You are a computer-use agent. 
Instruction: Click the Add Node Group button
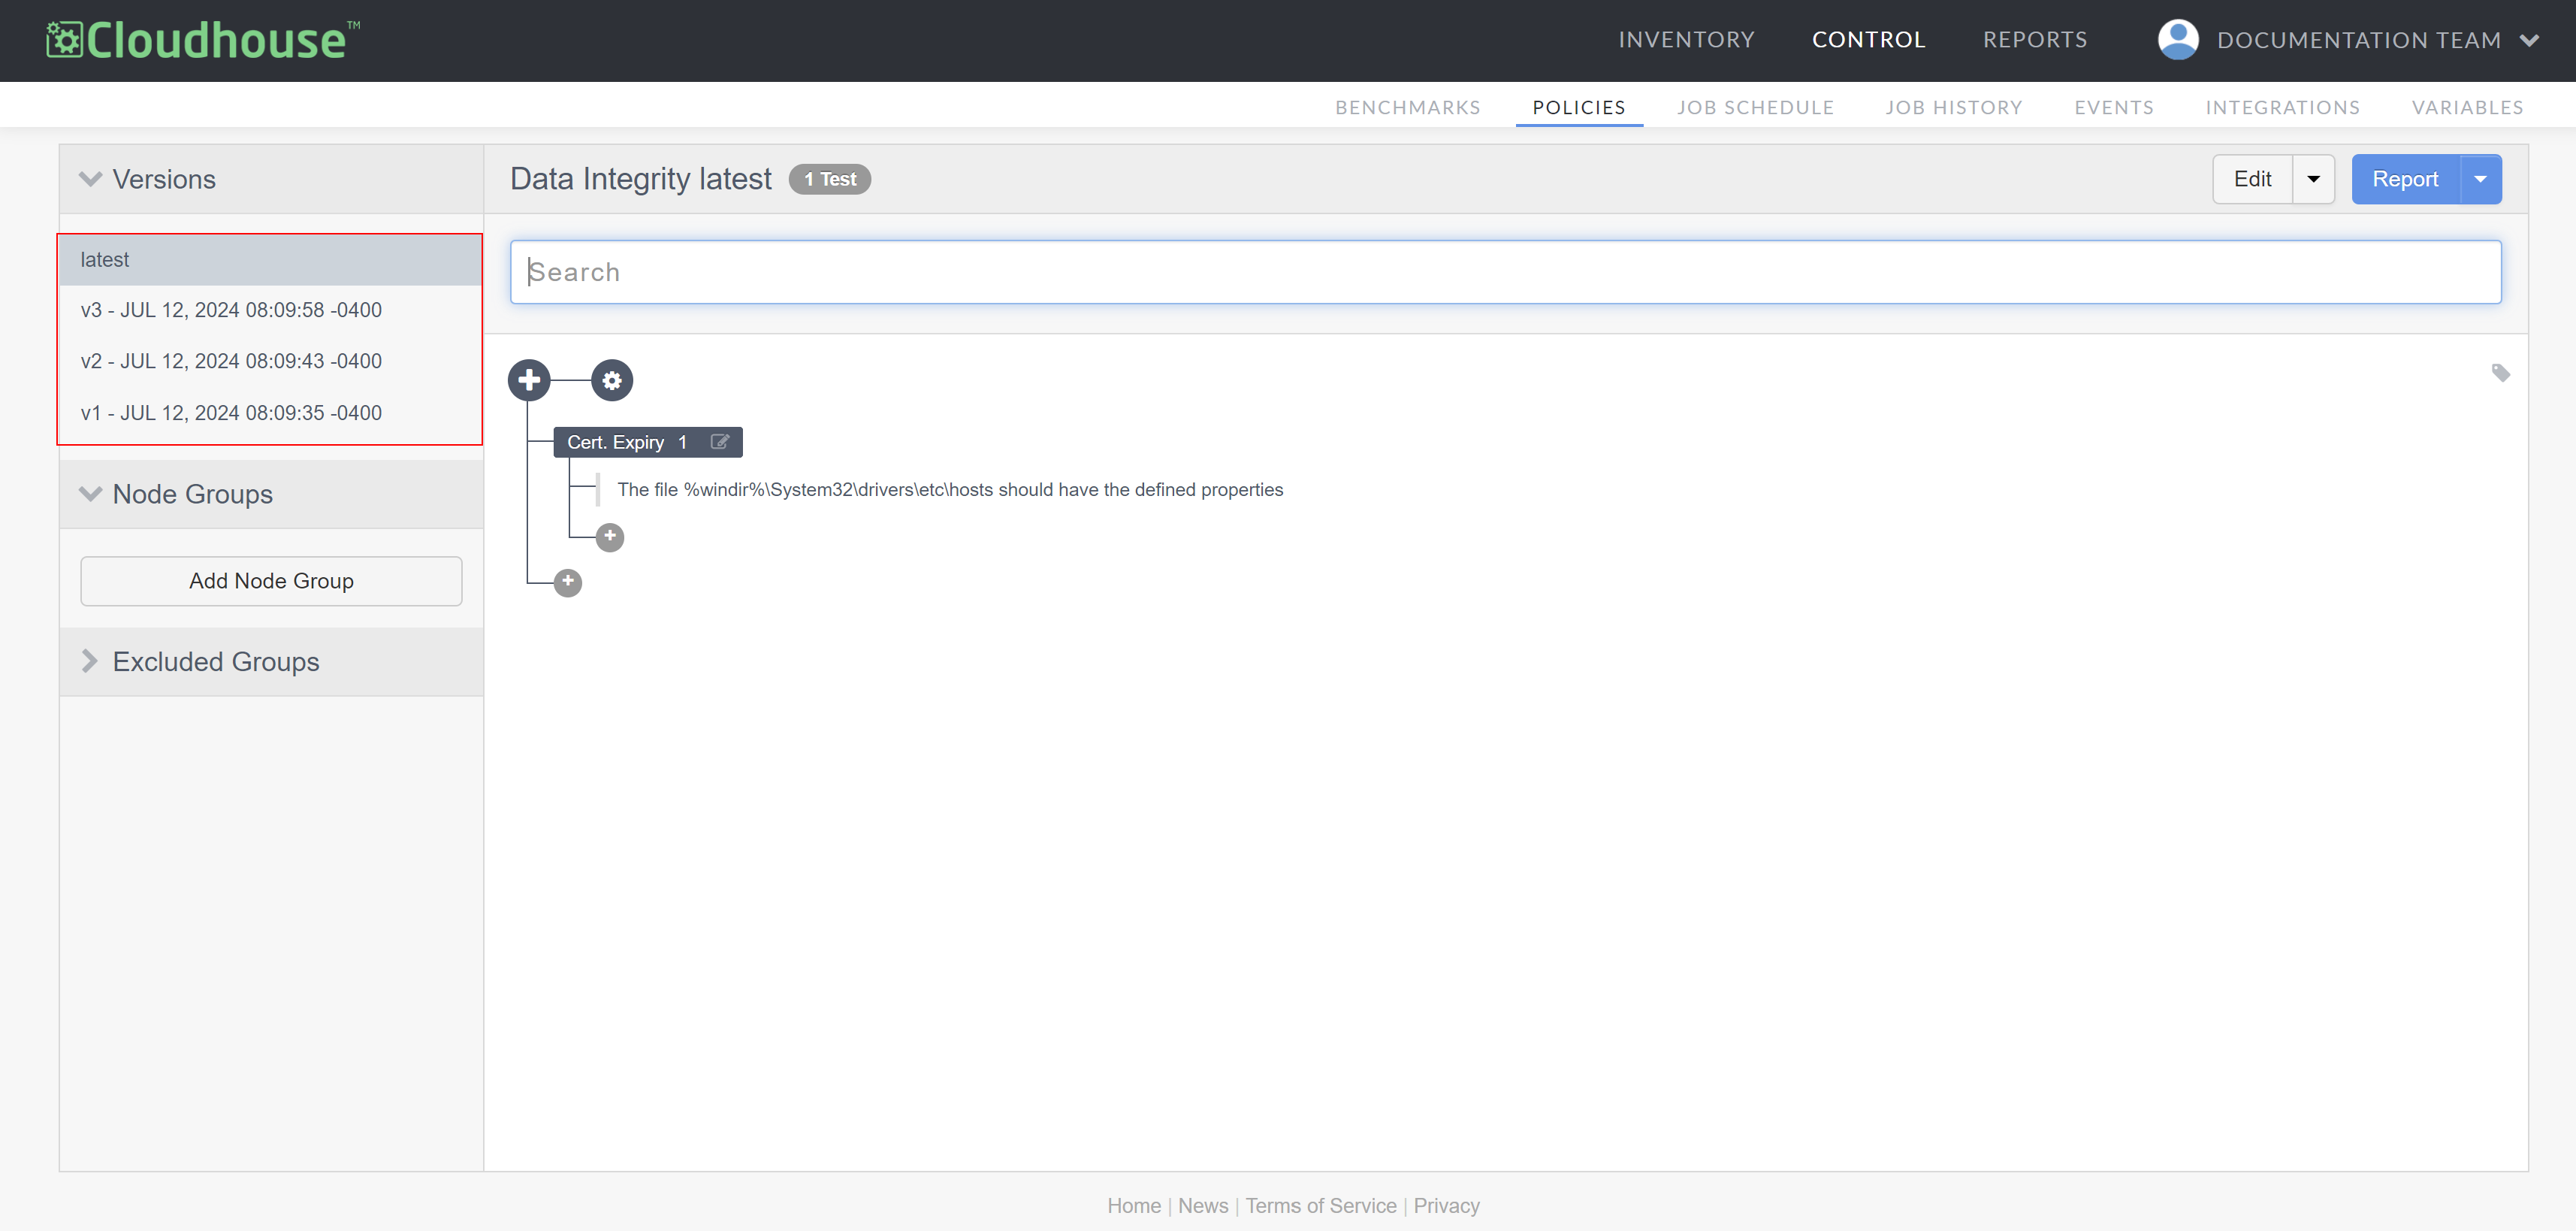pos(271,581)
